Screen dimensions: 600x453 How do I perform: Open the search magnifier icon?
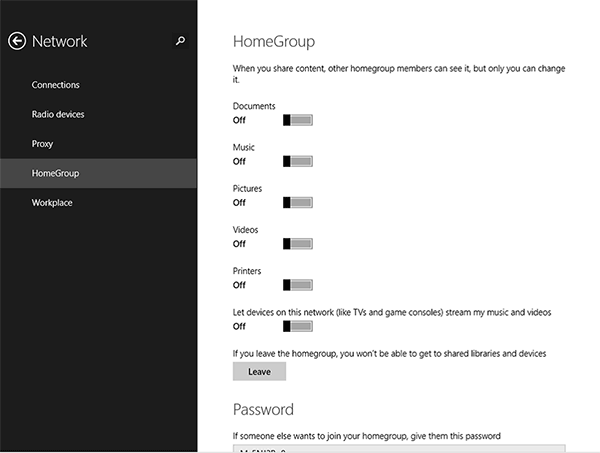click(x=180, y=41)
